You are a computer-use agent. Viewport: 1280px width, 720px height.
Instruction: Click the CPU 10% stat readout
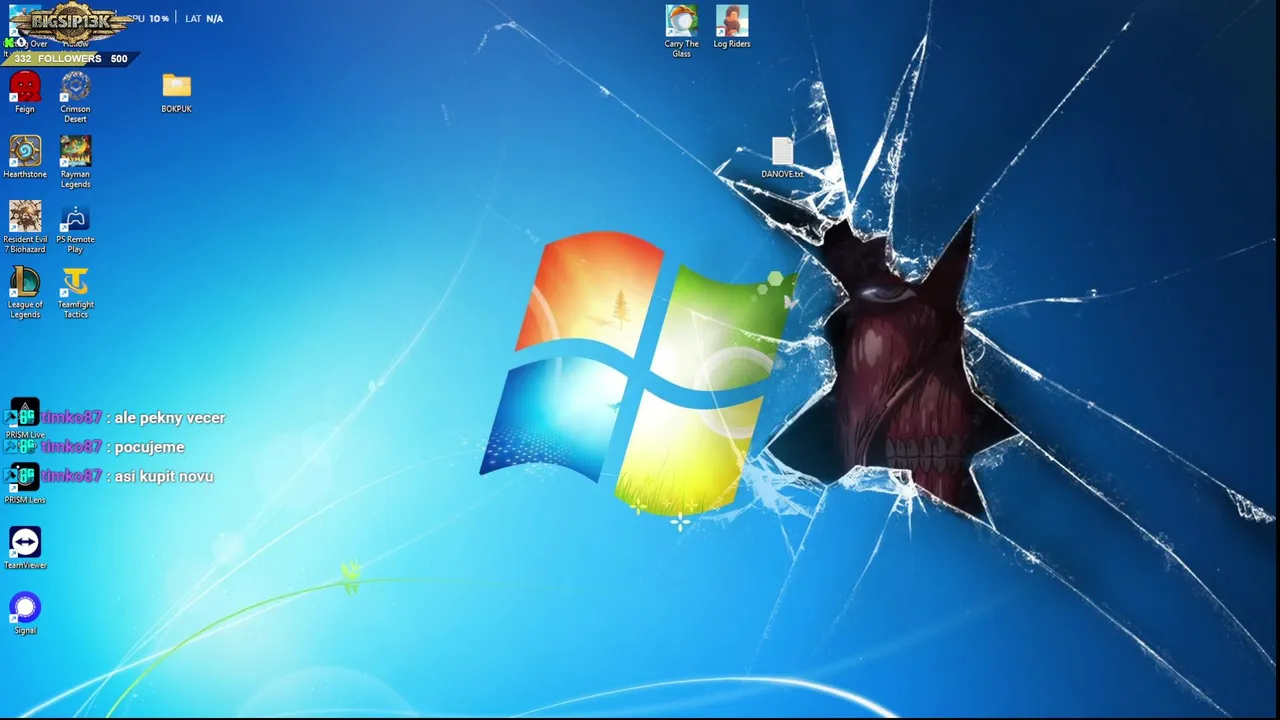(148, 18)
